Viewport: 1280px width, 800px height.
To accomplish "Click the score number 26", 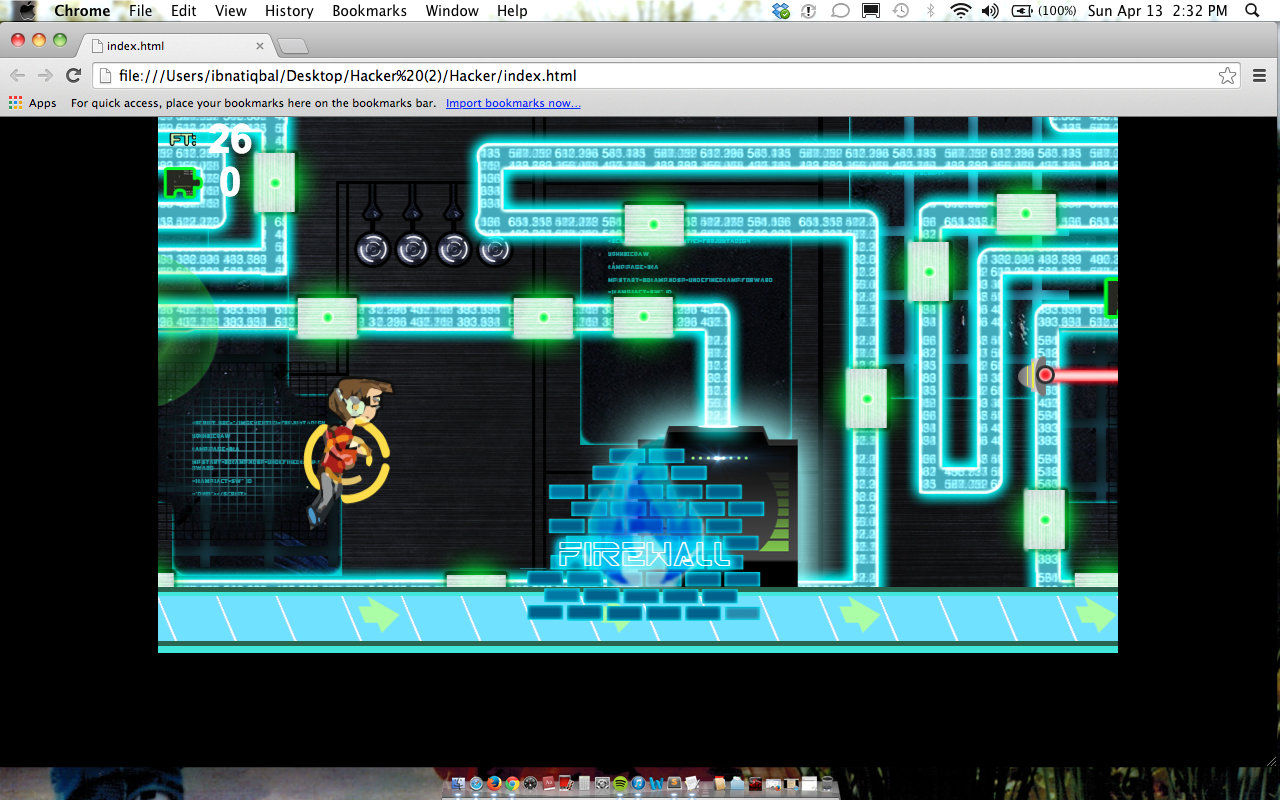I will (x=230, y=141).
